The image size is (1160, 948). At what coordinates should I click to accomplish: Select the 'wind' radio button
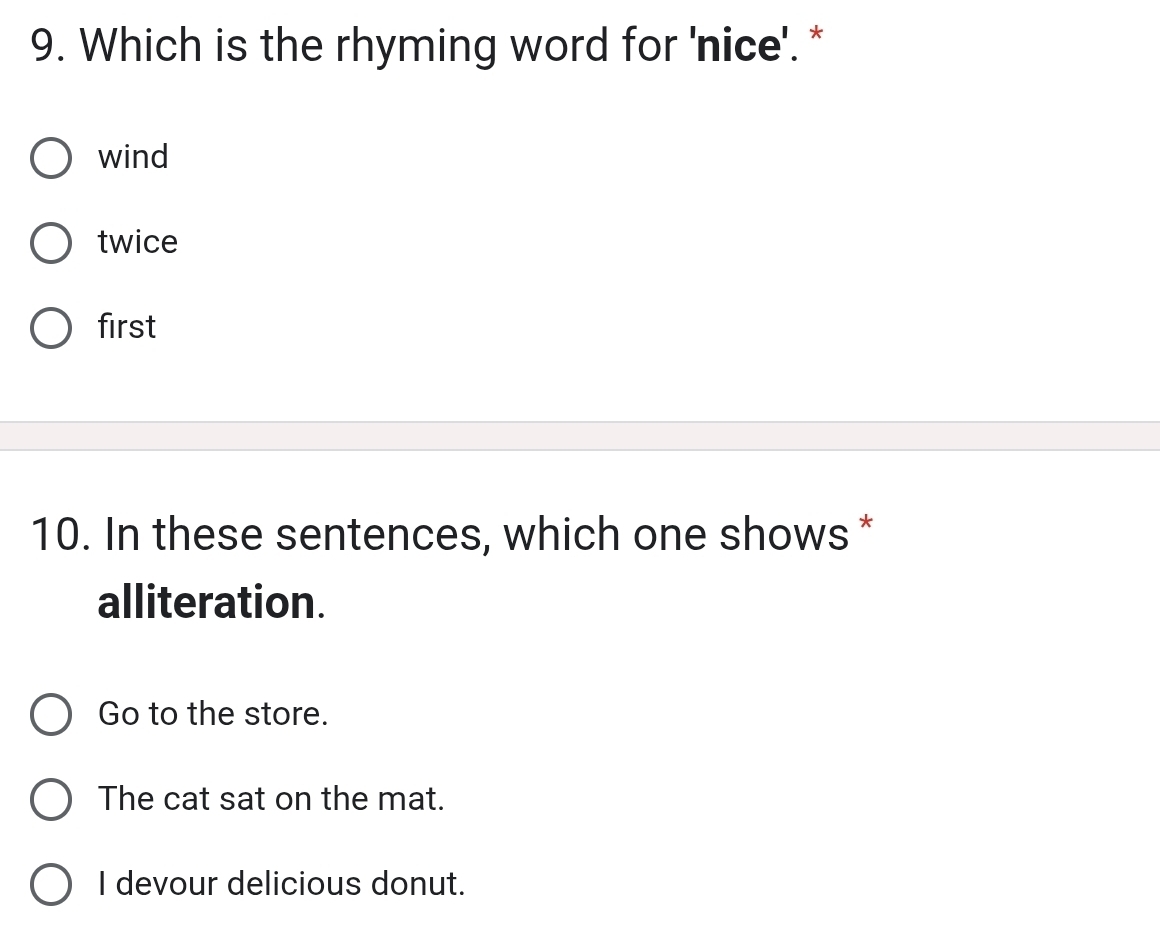[51, 158]
